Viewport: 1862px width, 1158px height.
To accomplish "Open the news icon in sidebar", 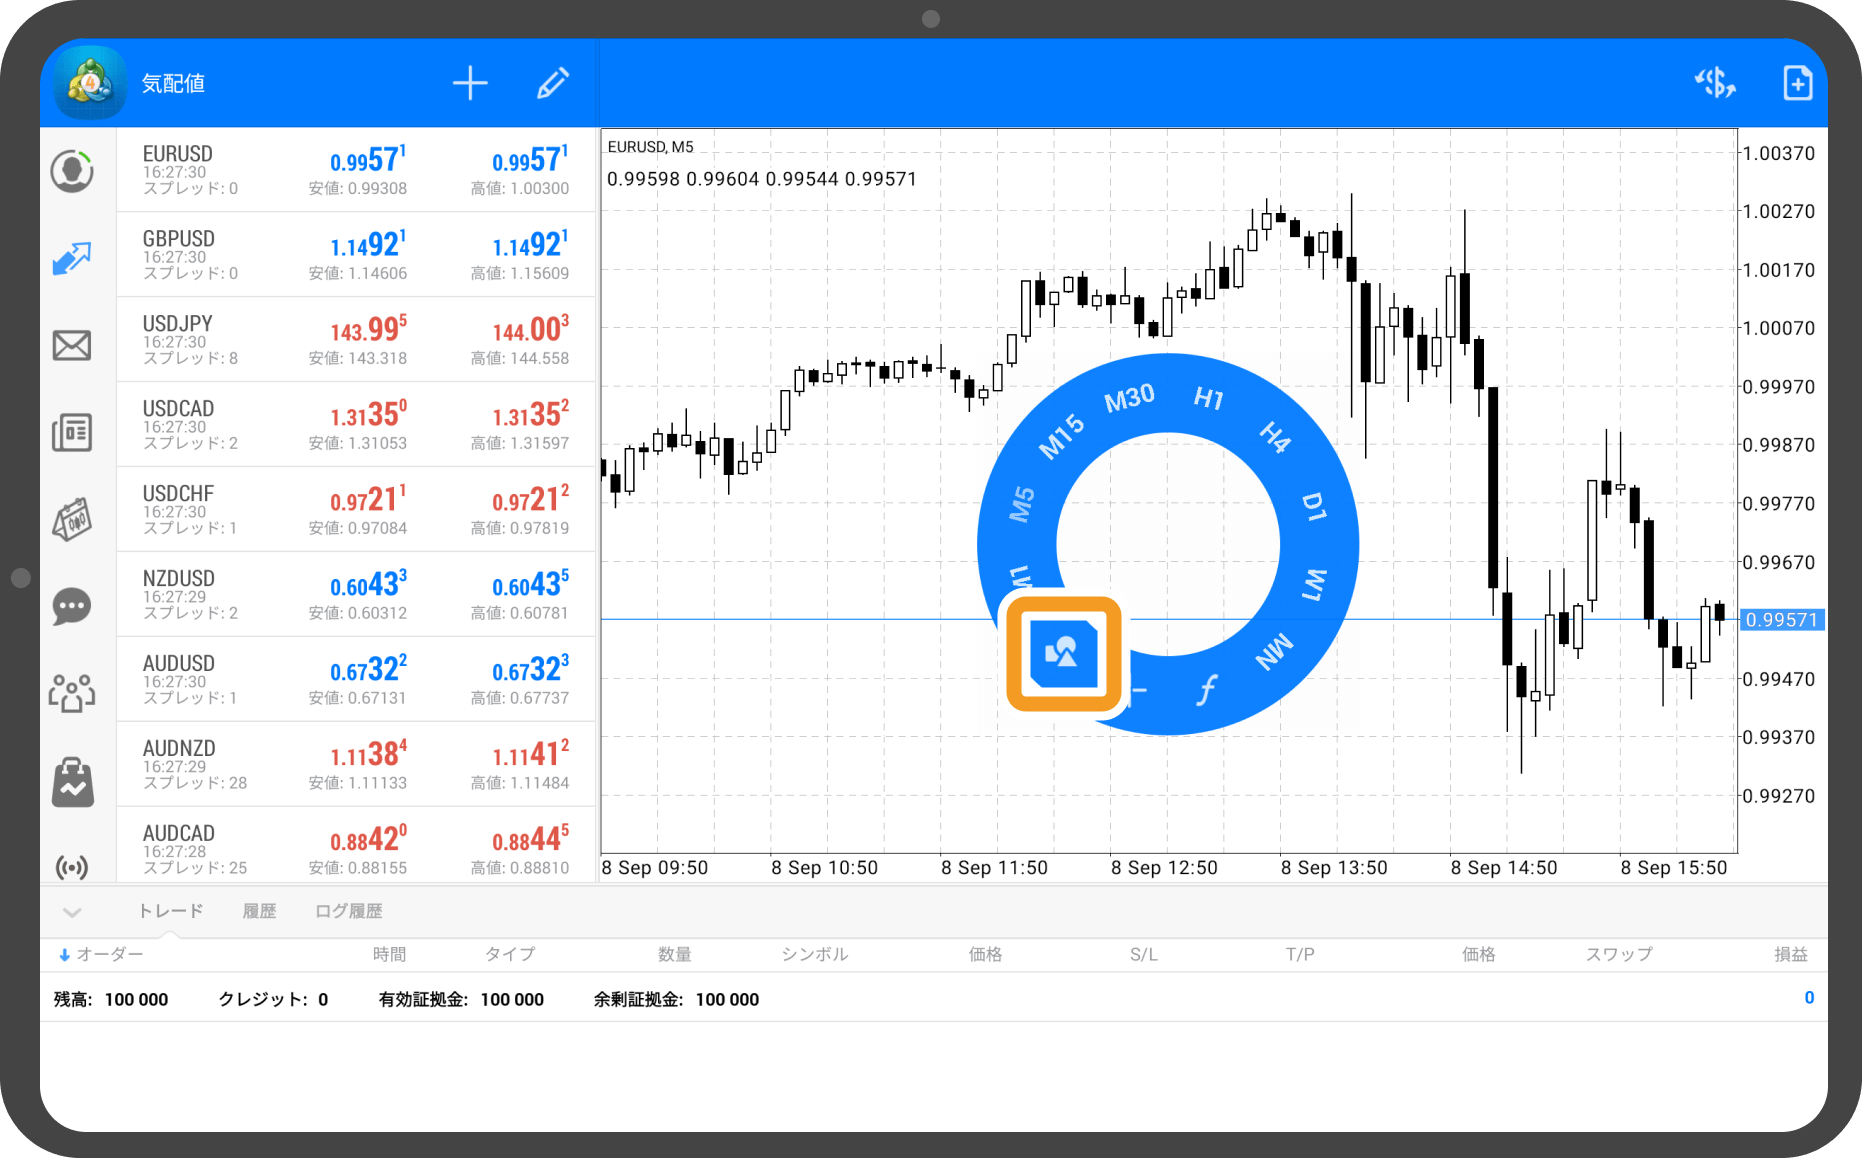I will (72, 432).
